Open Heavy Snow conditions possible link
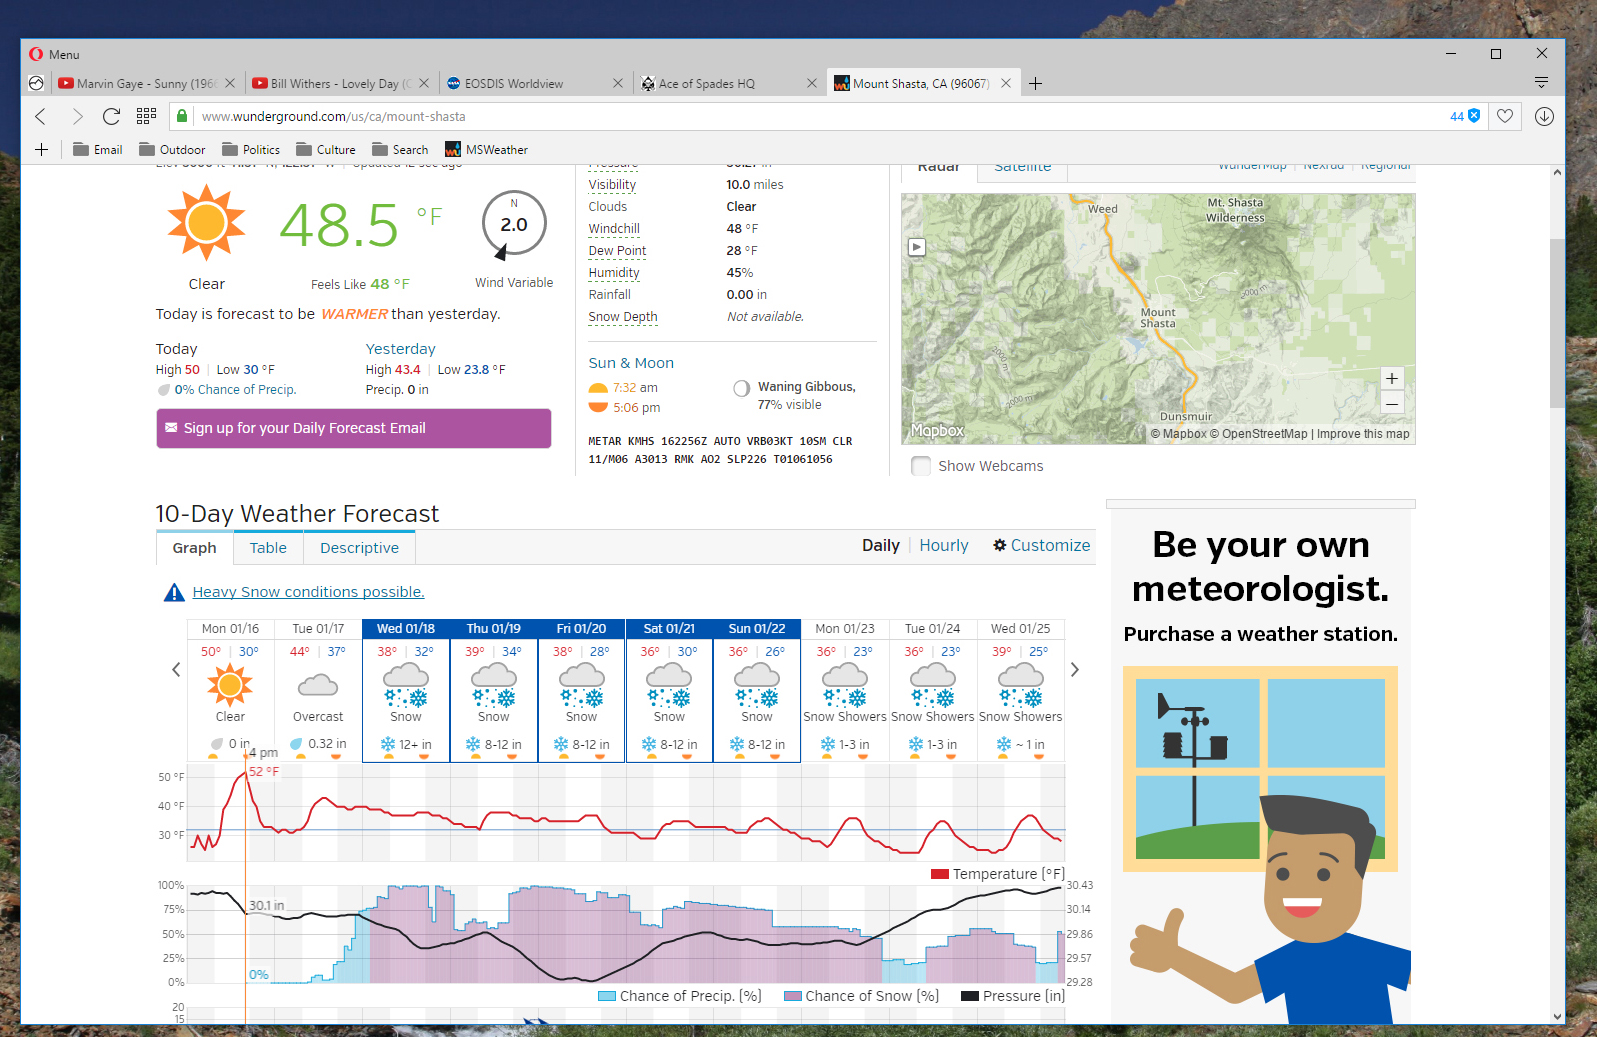The height and width of the screenshot is (1037, 1597). tap(308, 592)
